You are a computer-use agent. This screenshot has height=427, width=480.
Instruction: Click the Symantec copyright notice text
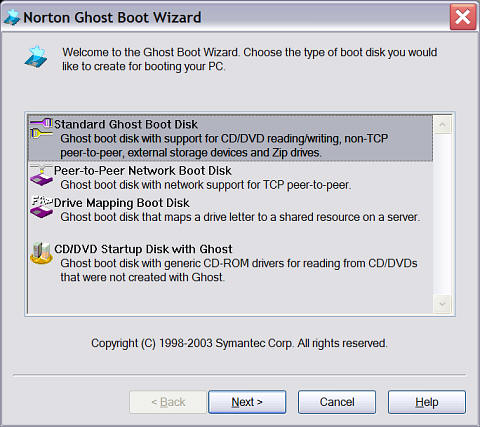pyautogui.click(x=239, y=343)
